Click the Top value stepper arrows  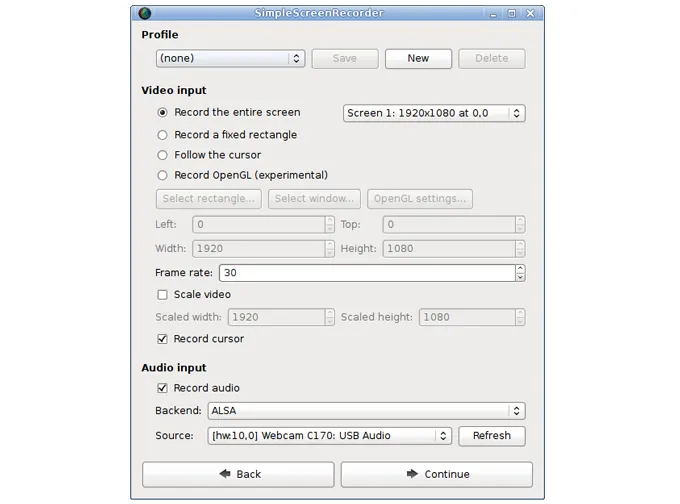(520, 224)
